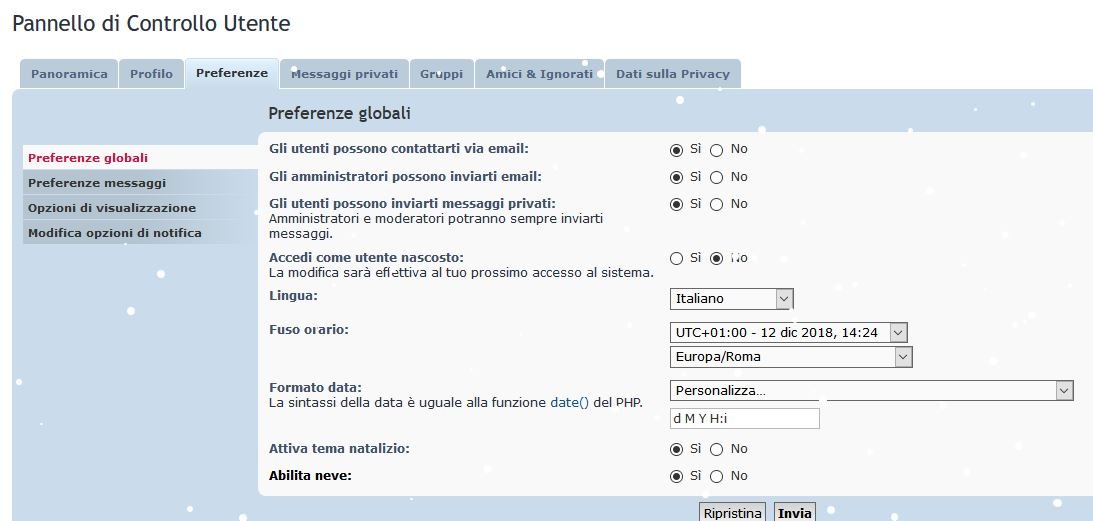Open the Europa/Roma city dropdown

790,357
